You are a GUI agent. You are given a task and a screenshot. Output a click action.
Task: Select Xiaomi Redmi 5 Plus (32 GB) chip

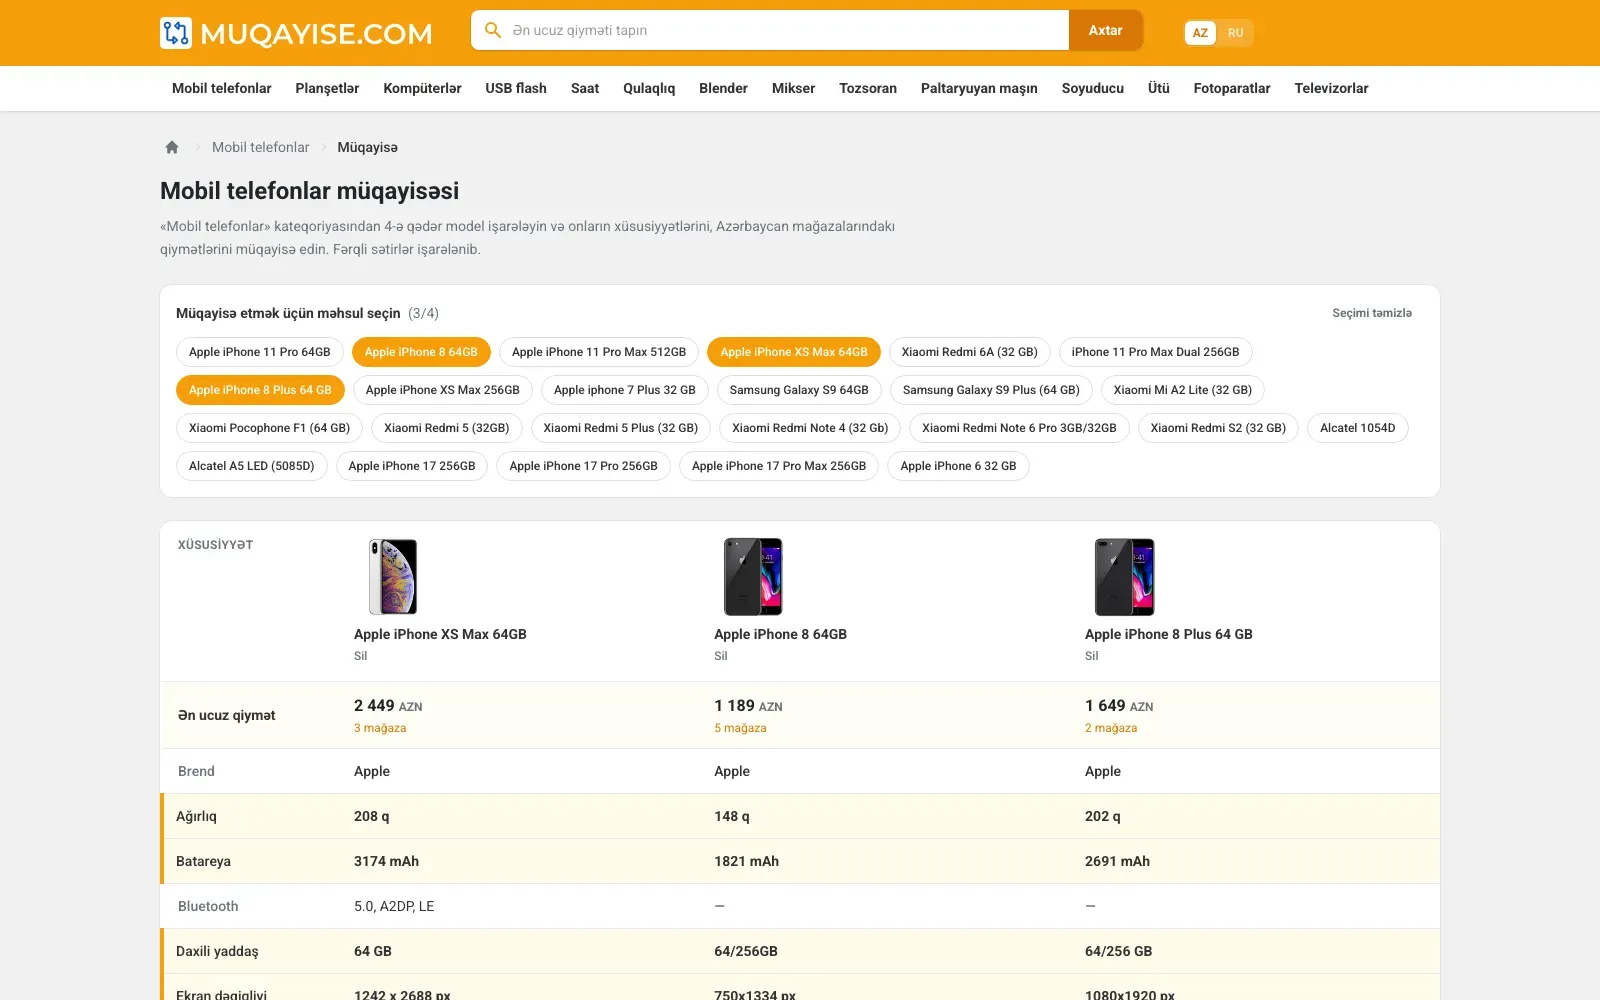click(621, 428)
